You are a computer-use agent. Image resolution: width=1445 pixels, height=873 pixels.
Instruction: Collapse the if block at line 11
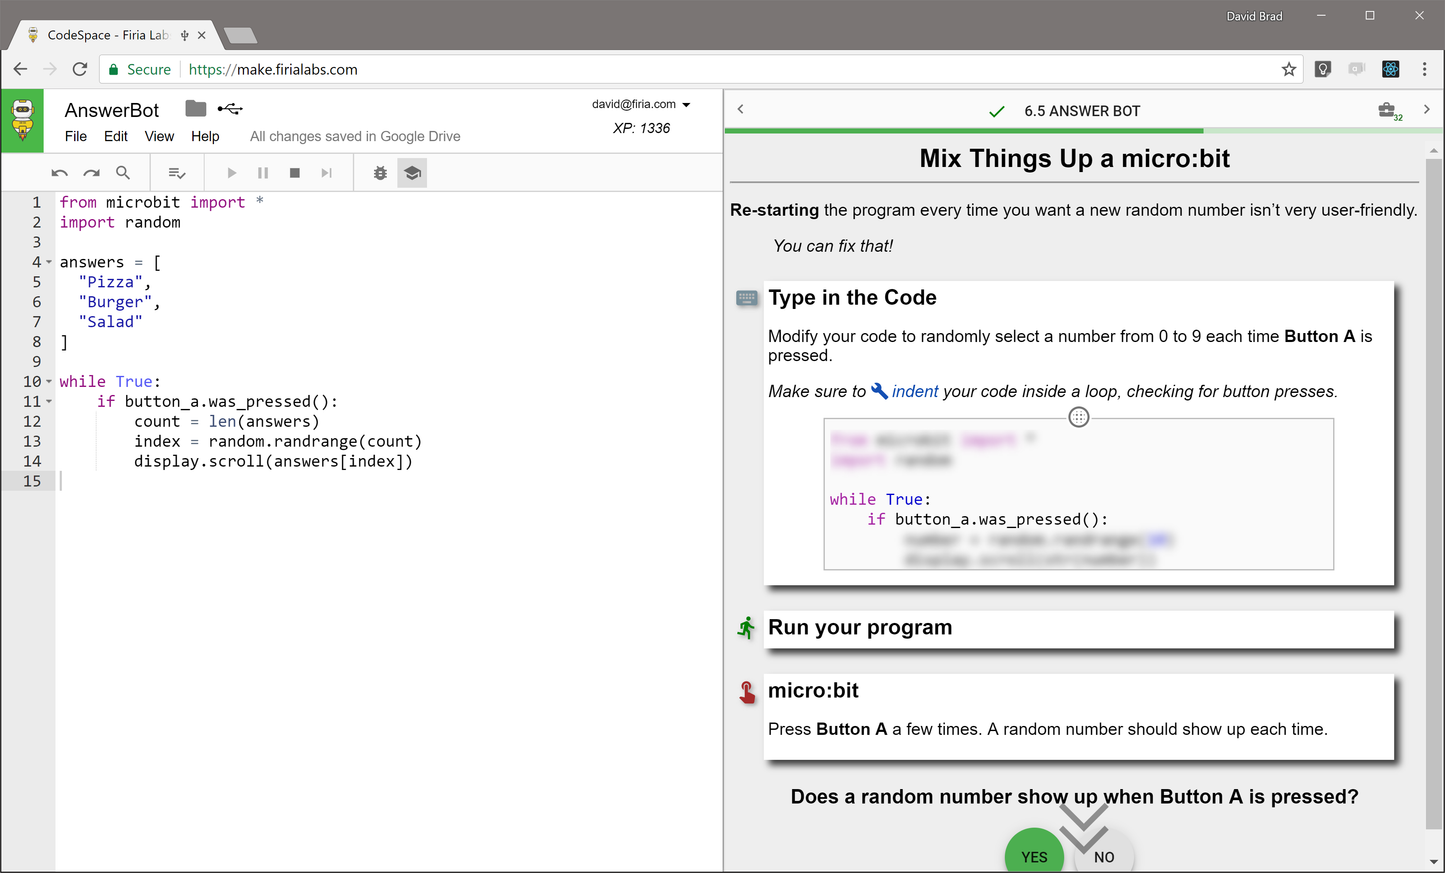tap(47, 401)
